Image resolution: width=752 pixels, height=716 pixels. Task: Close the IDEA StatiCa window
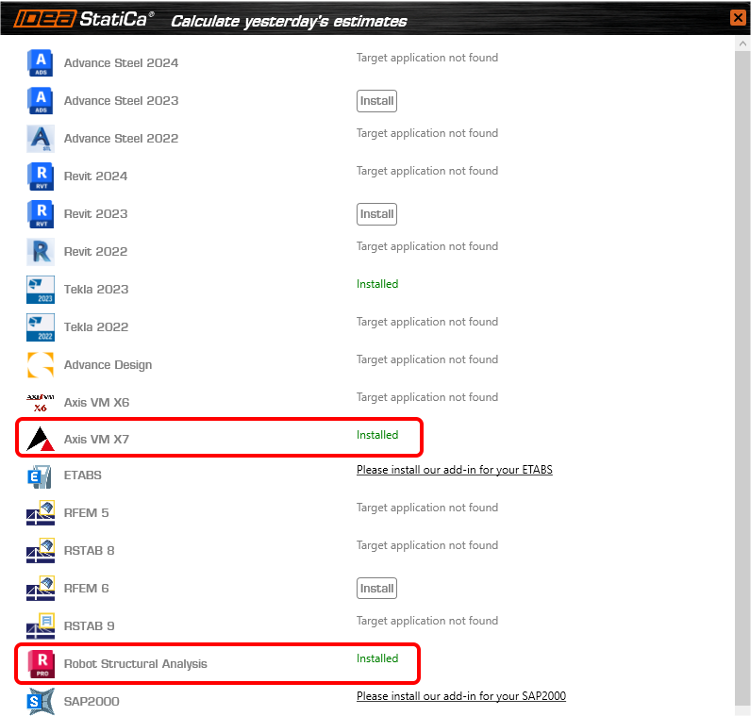click(738, 18)
